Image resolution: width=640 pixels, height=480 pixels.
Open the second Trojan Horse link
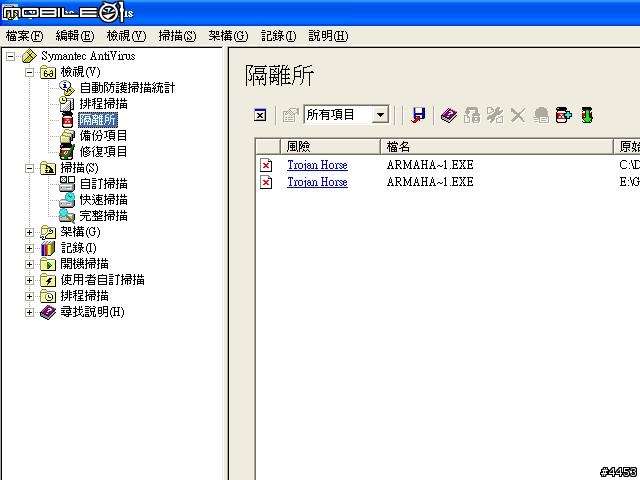[x=317, y=182]
